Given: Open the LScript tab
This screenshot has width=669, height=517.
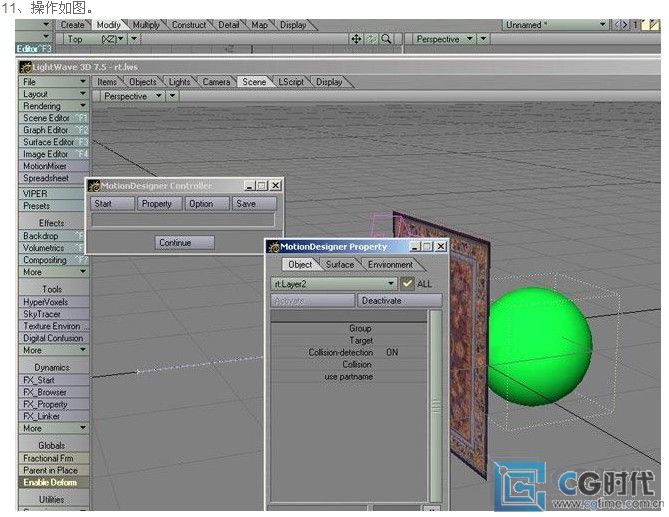Looking at the screenshot, I should 291,82.
